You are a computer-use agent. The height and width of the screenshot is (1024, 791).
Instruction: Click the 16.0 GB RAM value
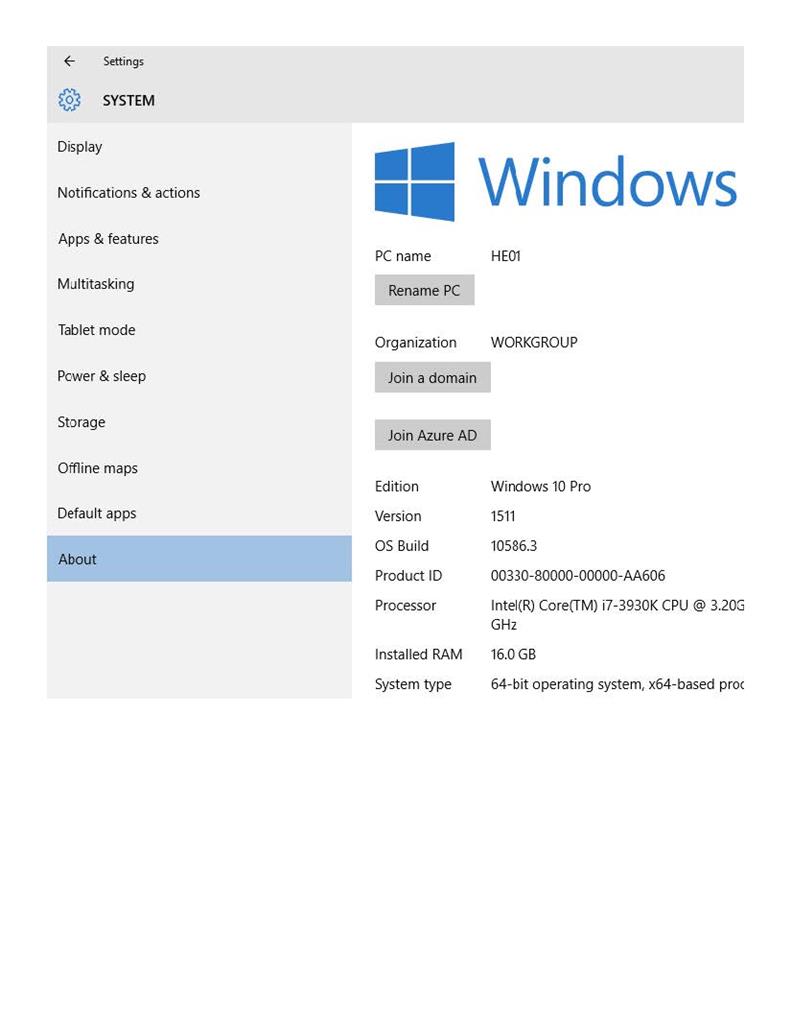513,654
